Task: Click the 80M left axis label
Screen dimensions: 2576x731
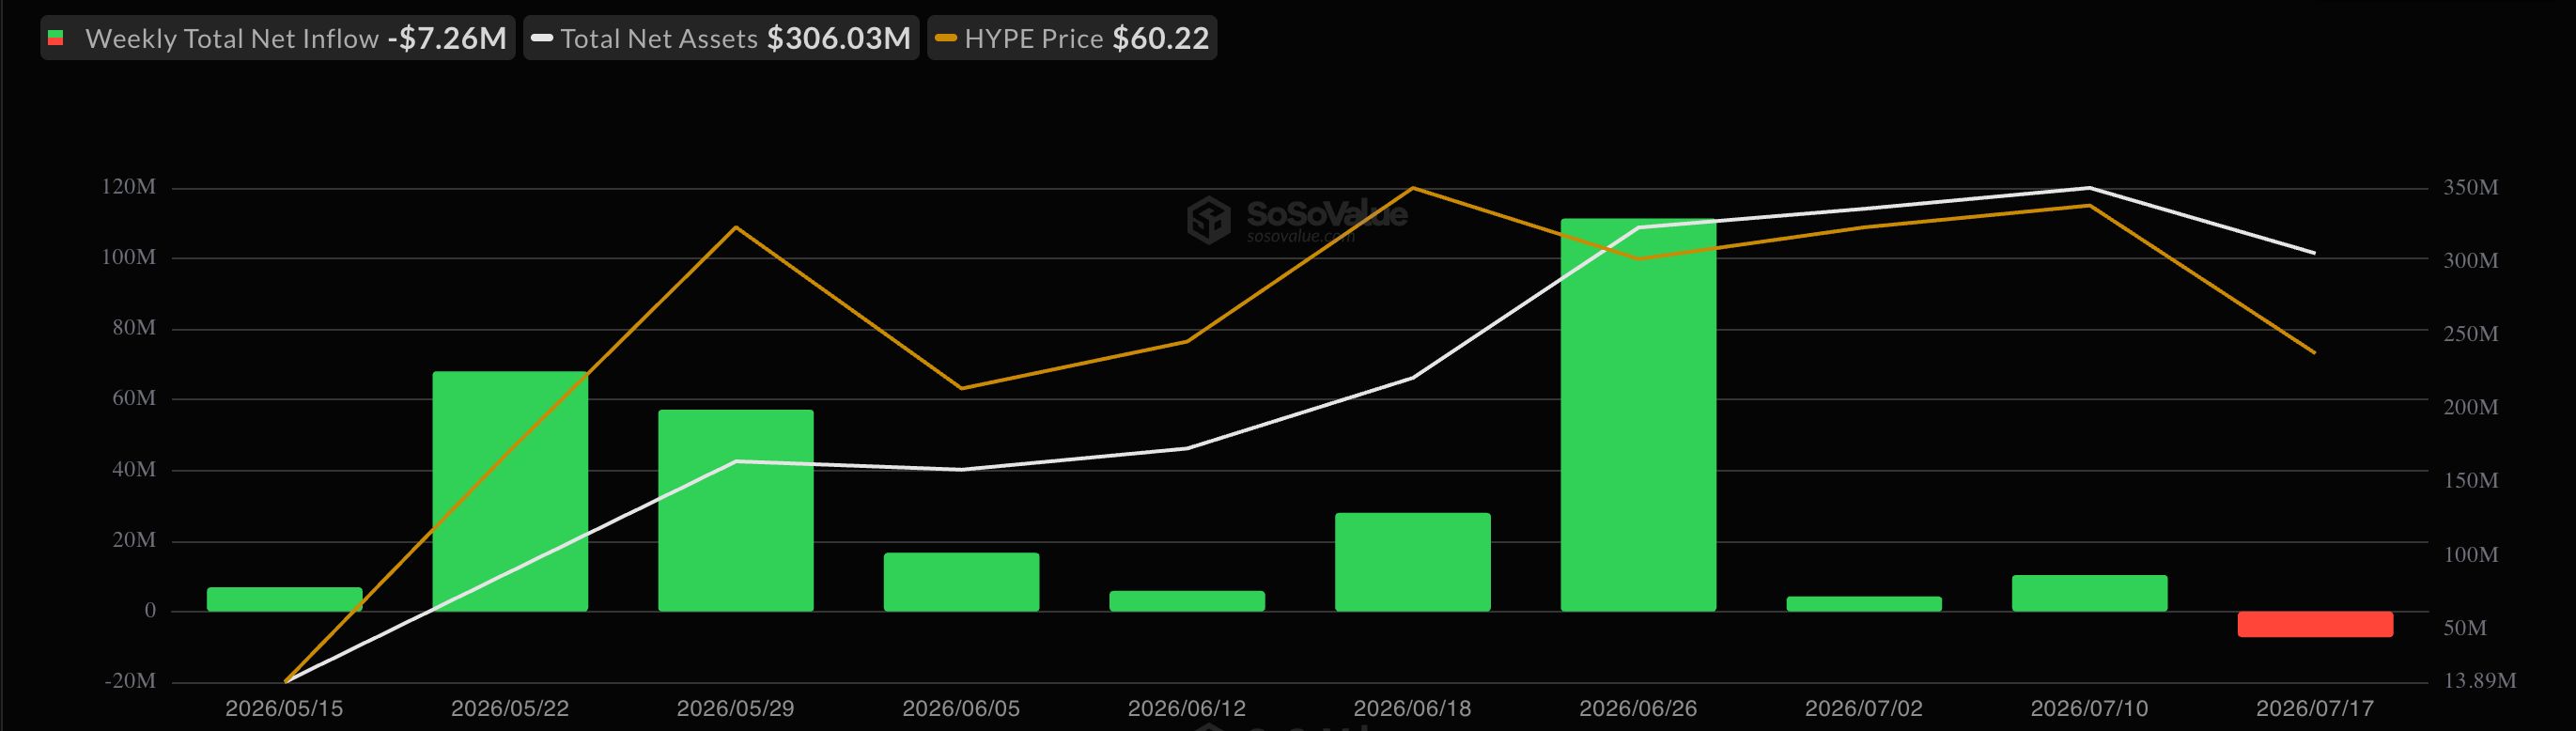Action: (x=135, y=328)
